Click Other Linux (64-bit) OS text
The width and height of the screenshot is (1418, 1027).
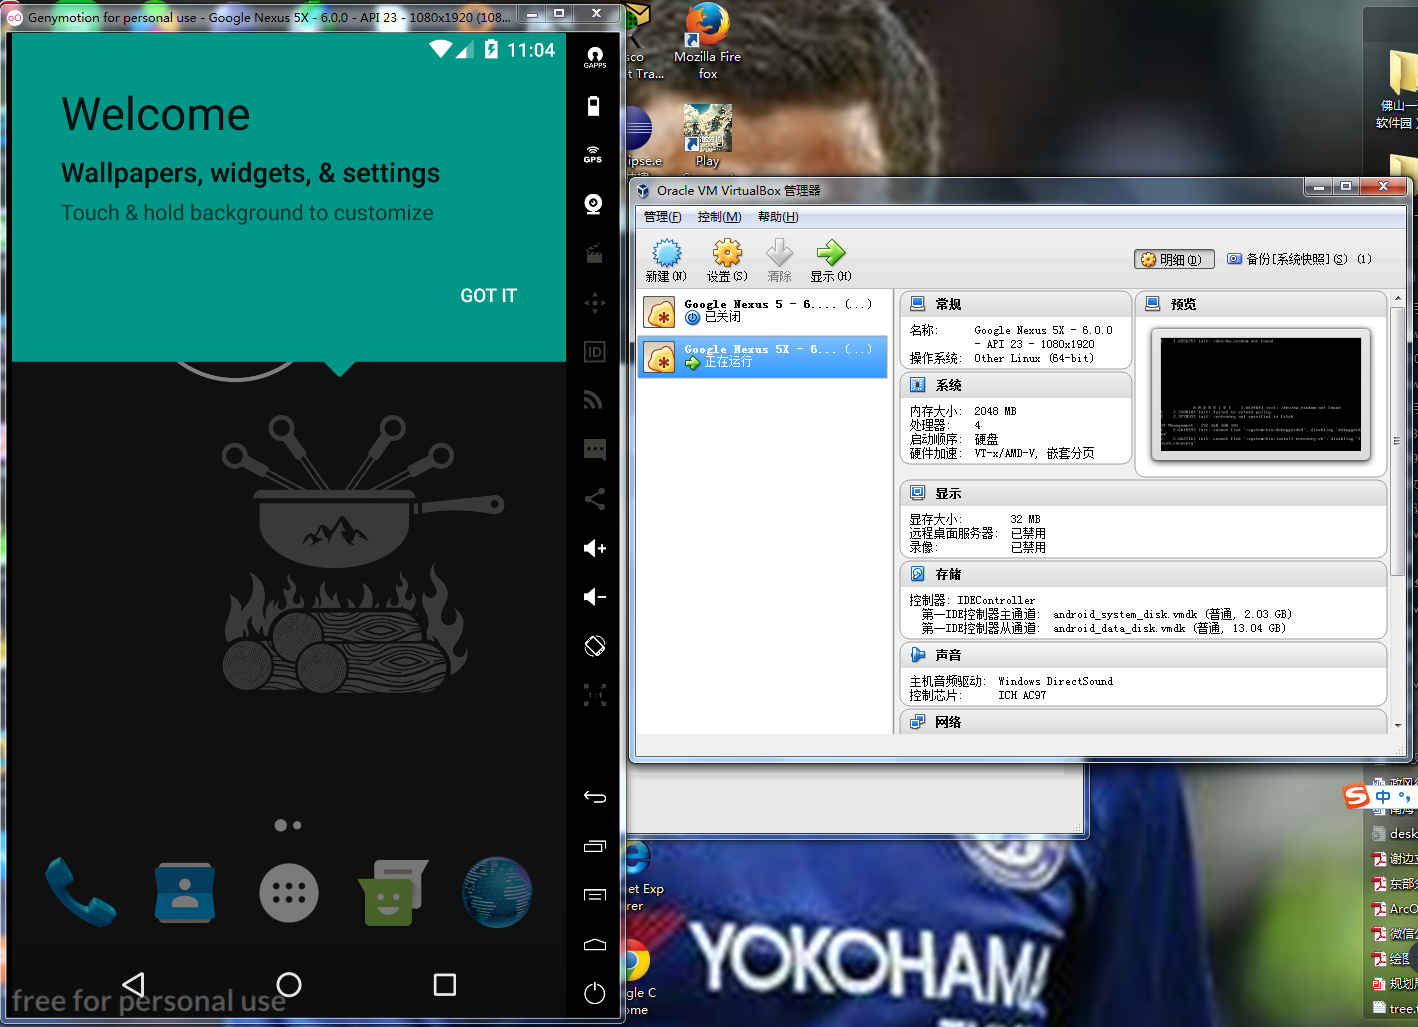coord(1034,358)
